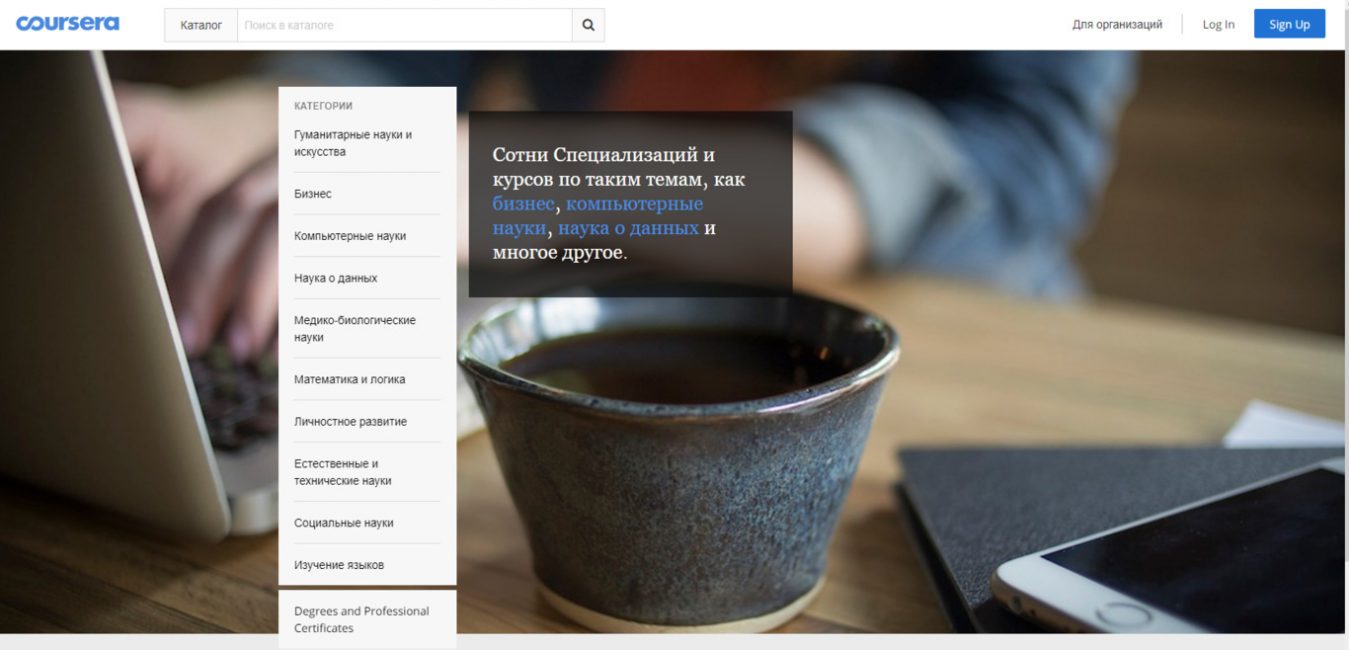Open the Каталог dropdown
Viewport: 1349px width, 650px height.
(x=201, y=25)
